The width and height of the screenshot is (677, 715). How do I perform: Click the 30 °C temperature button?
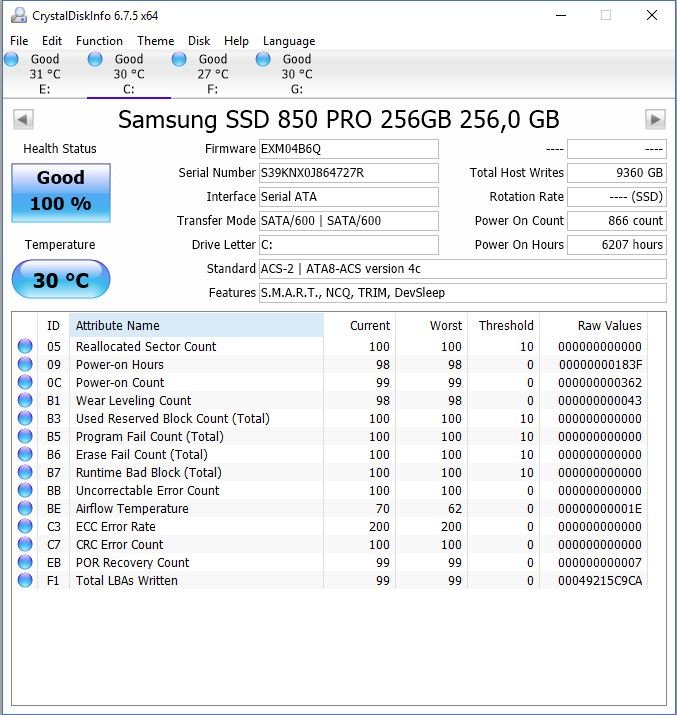pos(61,279)
